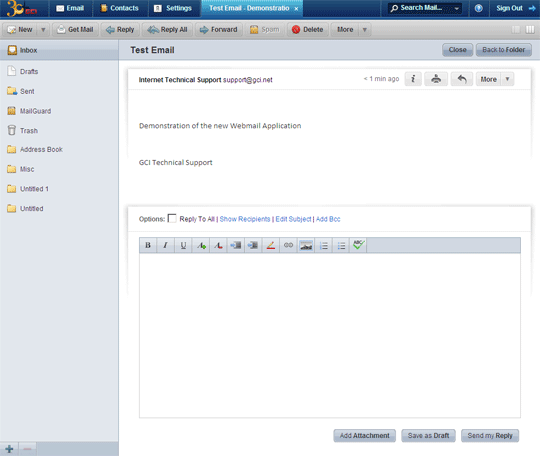Decrease font size with red minus icon

pos(218,245)
